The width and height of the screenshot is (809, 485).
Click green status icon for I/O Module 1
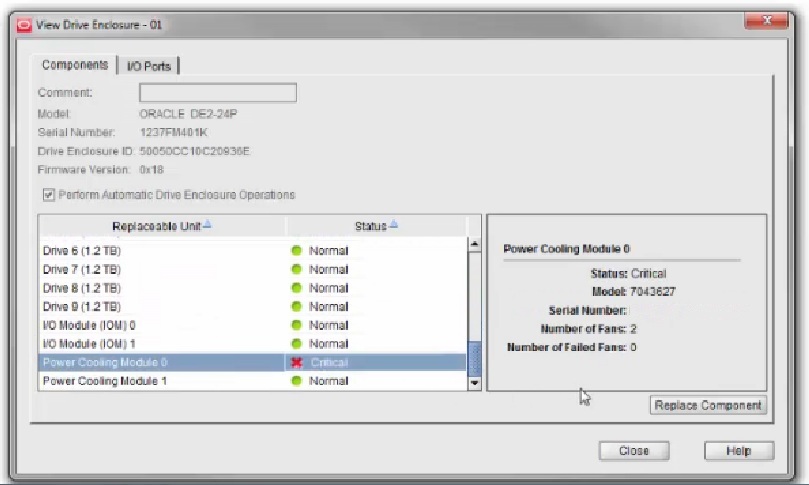(x=297, y=344)
